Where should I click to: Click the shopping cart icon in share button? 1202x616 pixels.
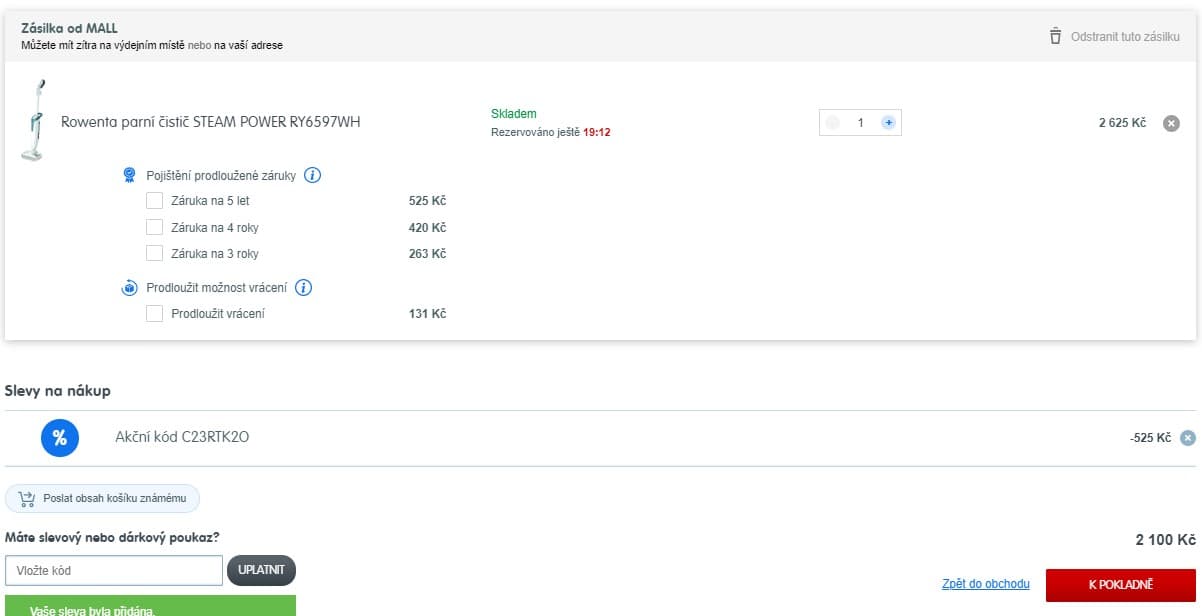[26, 498]
